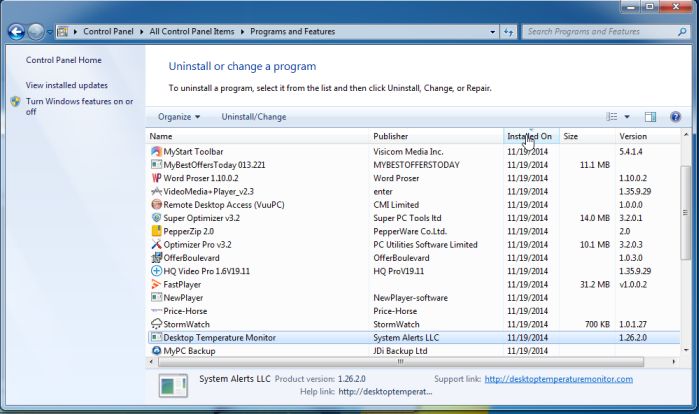The width and height of the screenshot is (699, 414).
Task: Open View installed updates link
Action: tap(66, 85)
